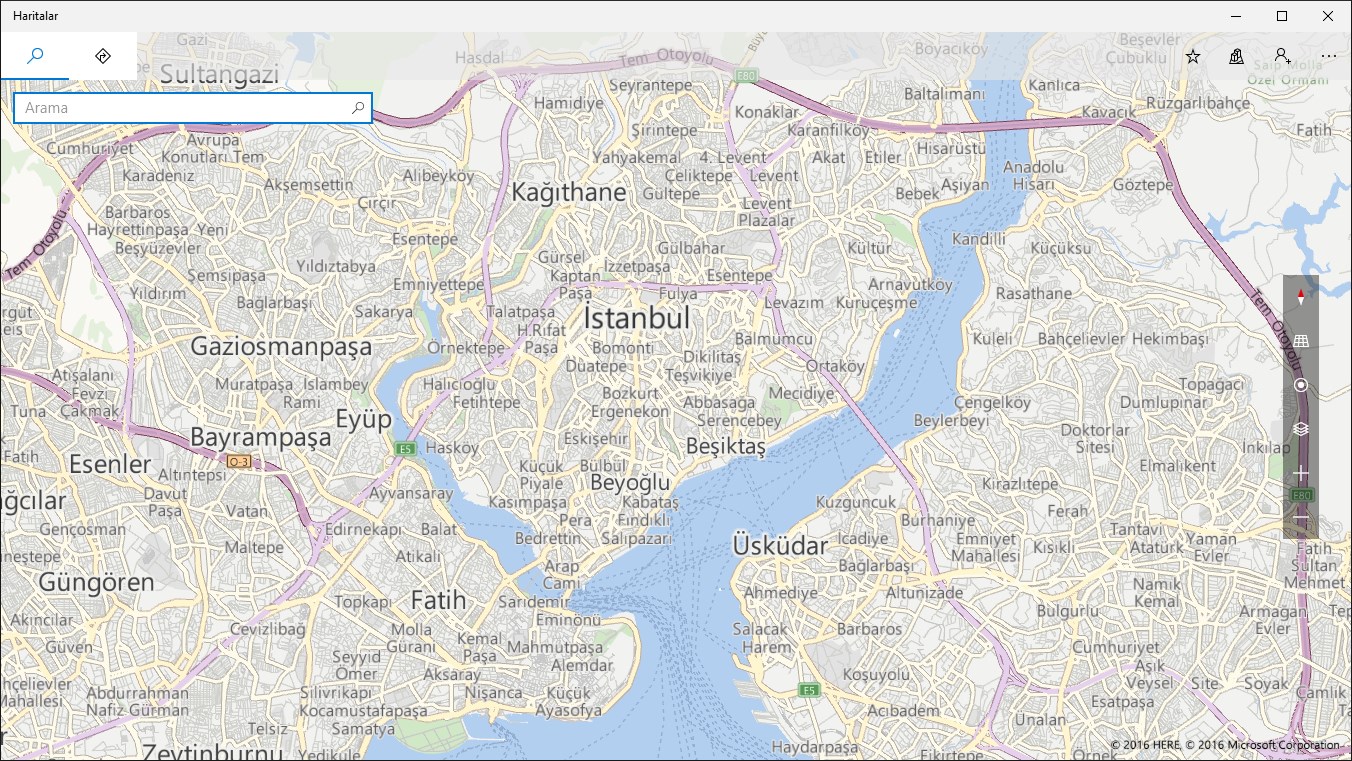Click the Hasköy neighborhood label
Image resolution: width=1352 pixels, height=761 pixels.
pos(452,448)
